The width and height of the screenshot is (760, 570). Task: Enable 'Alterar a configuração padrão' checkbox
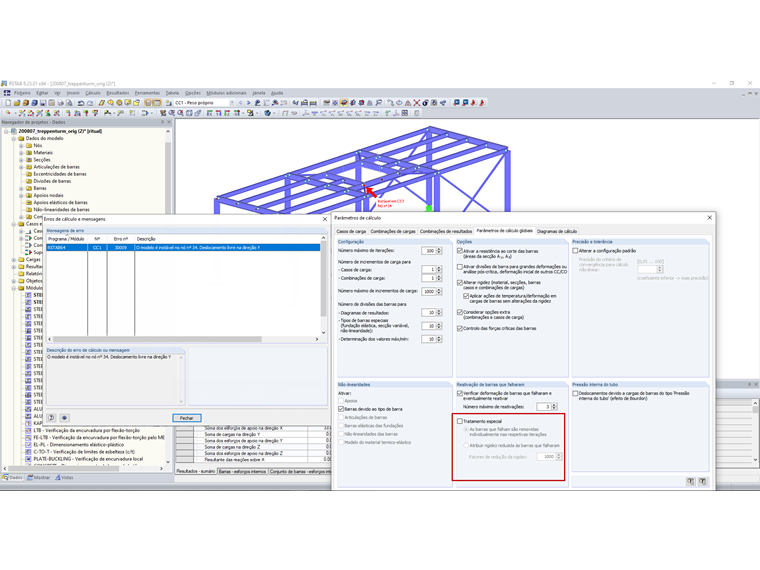[575, 251]
